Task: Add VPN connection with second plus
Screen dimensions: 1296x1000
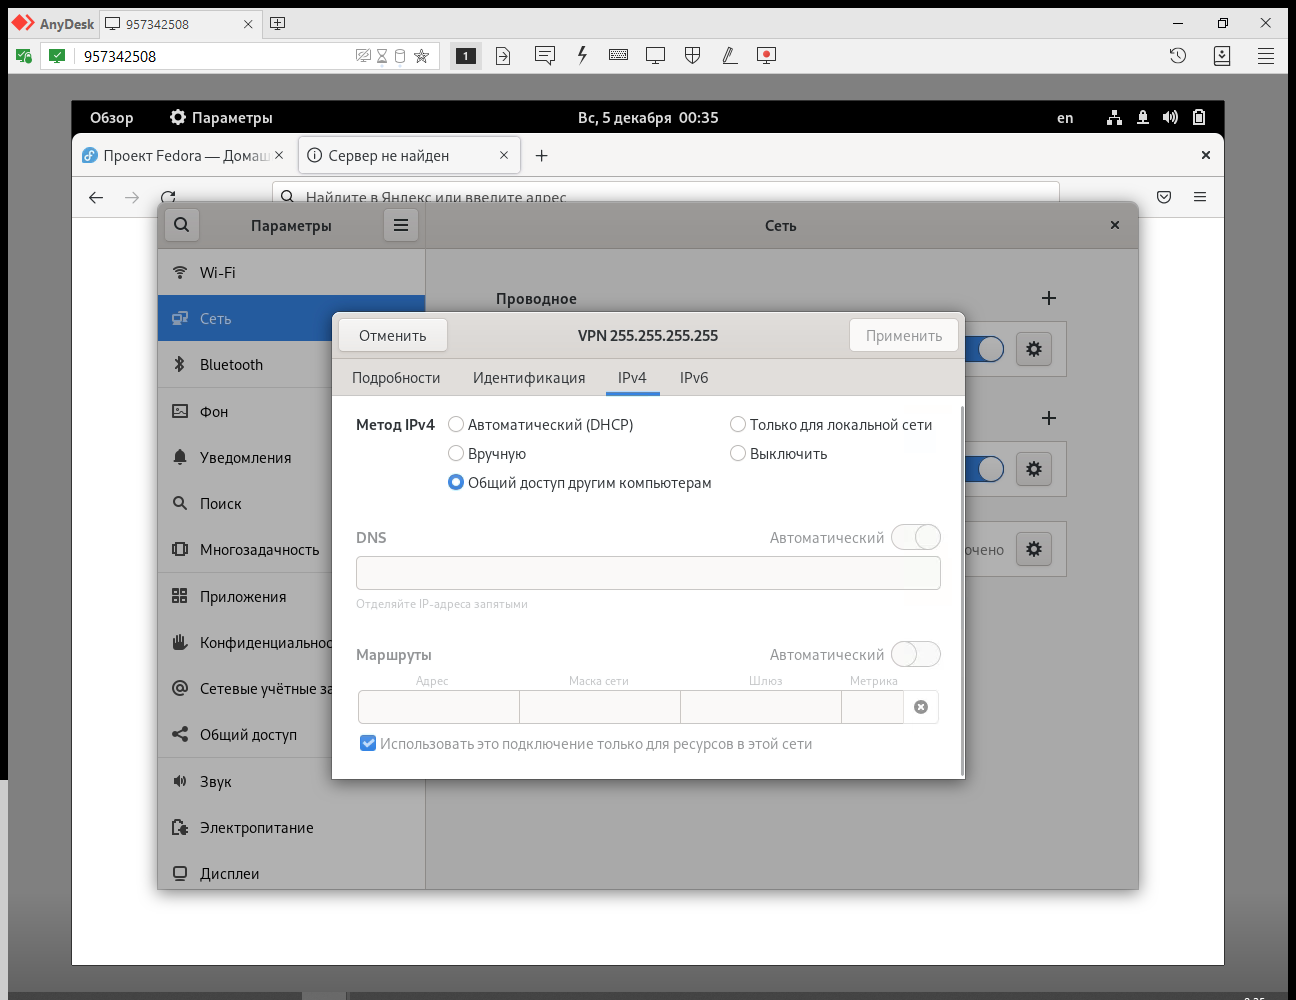Action: [1049, 418]
